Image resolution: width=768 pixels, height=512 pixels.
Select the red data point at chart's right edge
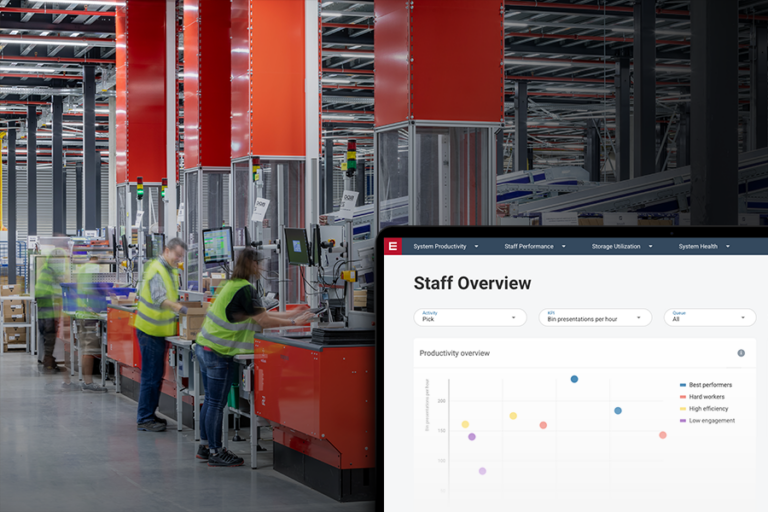coord(663,435)
